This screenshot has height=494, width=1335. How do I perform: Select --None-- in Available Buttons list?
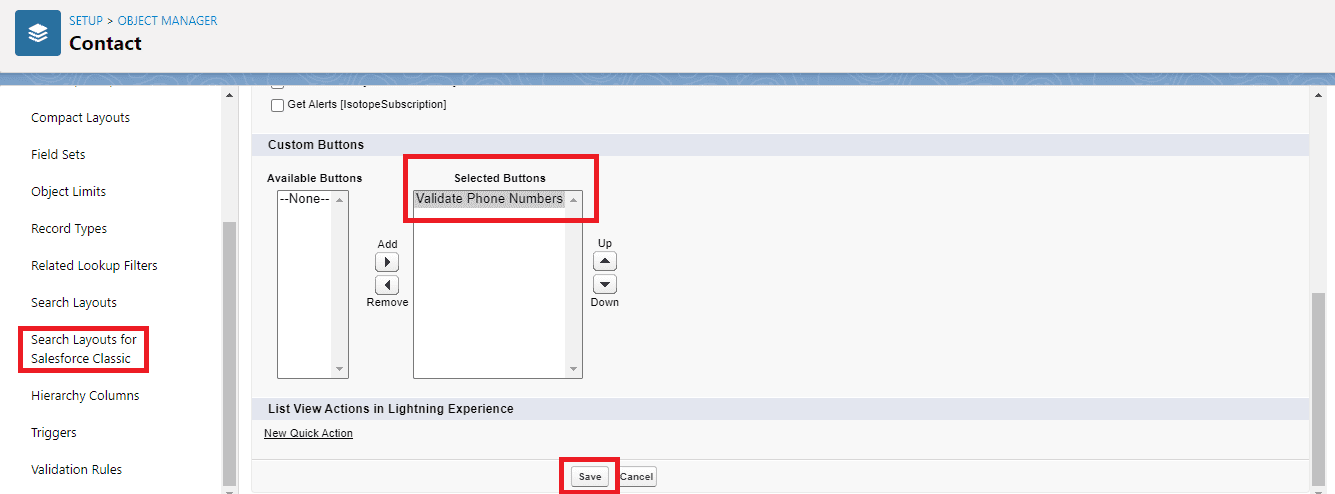click(x=304, y=199)
